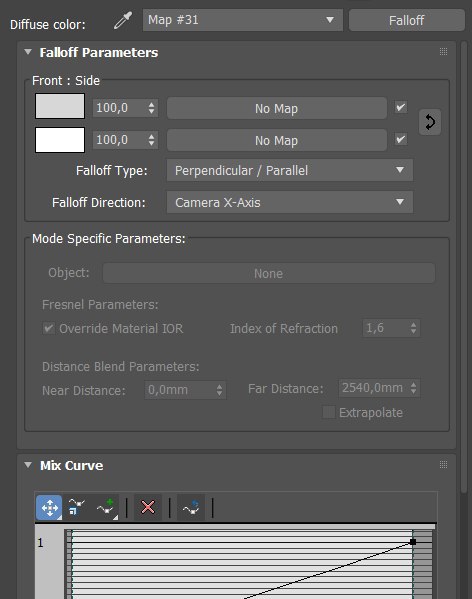Open the light gray front color swatch
The width and height of the screenshot is (472, 599).
point(60,106)
